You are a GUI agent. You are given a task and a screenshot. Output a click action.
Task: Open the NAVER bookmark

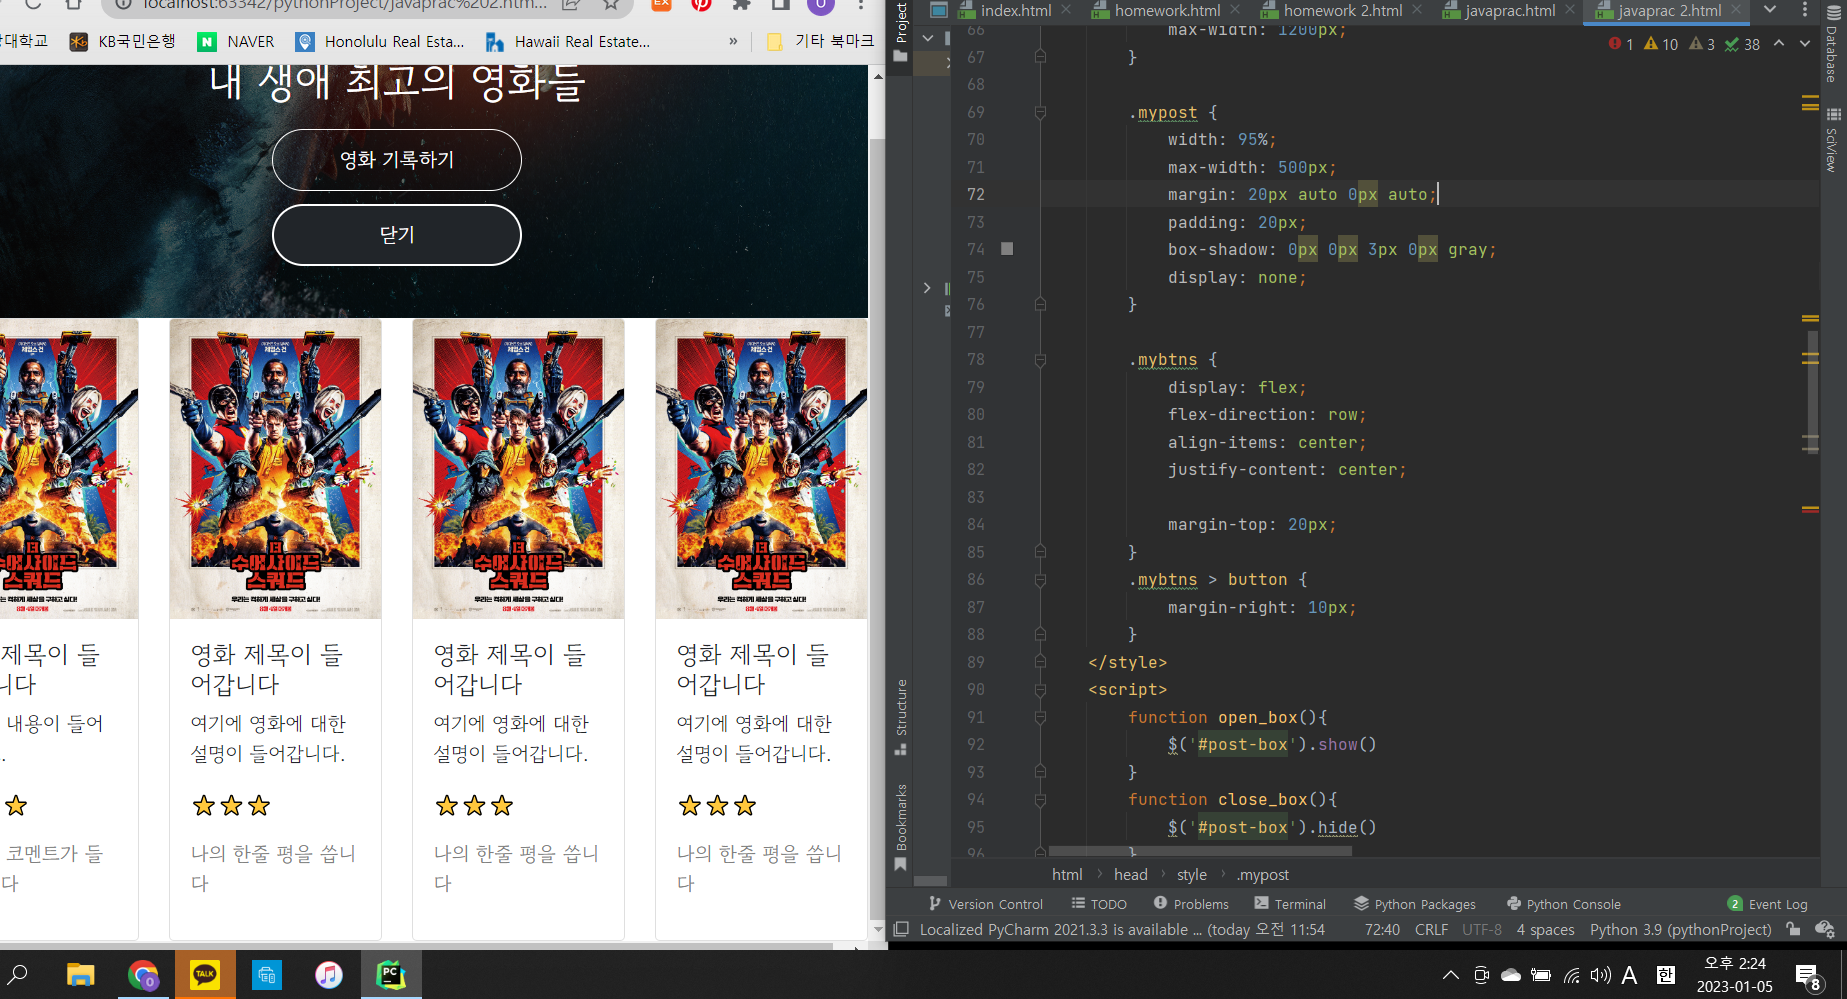click(236, 41)
